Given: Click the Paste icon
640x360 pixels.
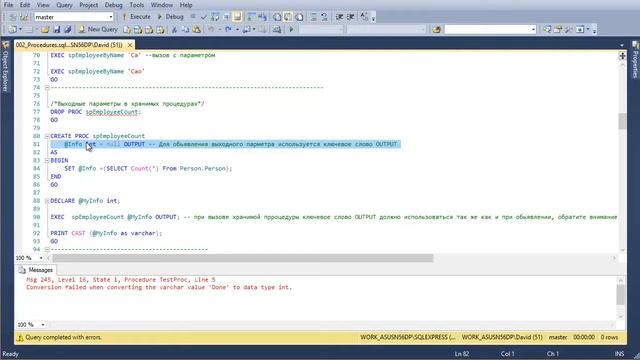Looking at the screenshot, I should [x=196, y=29].
